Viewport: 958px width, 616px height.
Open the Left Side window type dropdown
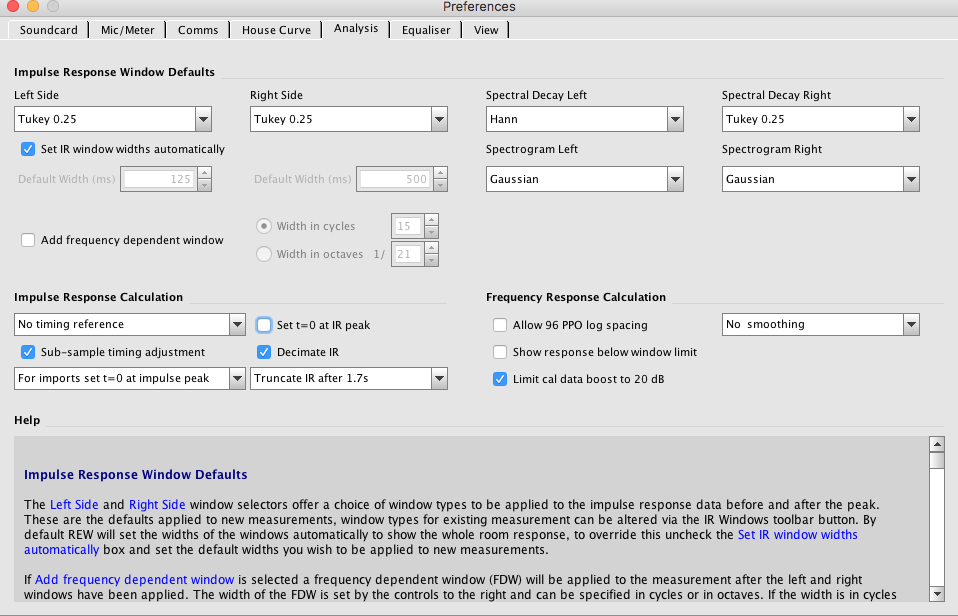coord(113,119)
